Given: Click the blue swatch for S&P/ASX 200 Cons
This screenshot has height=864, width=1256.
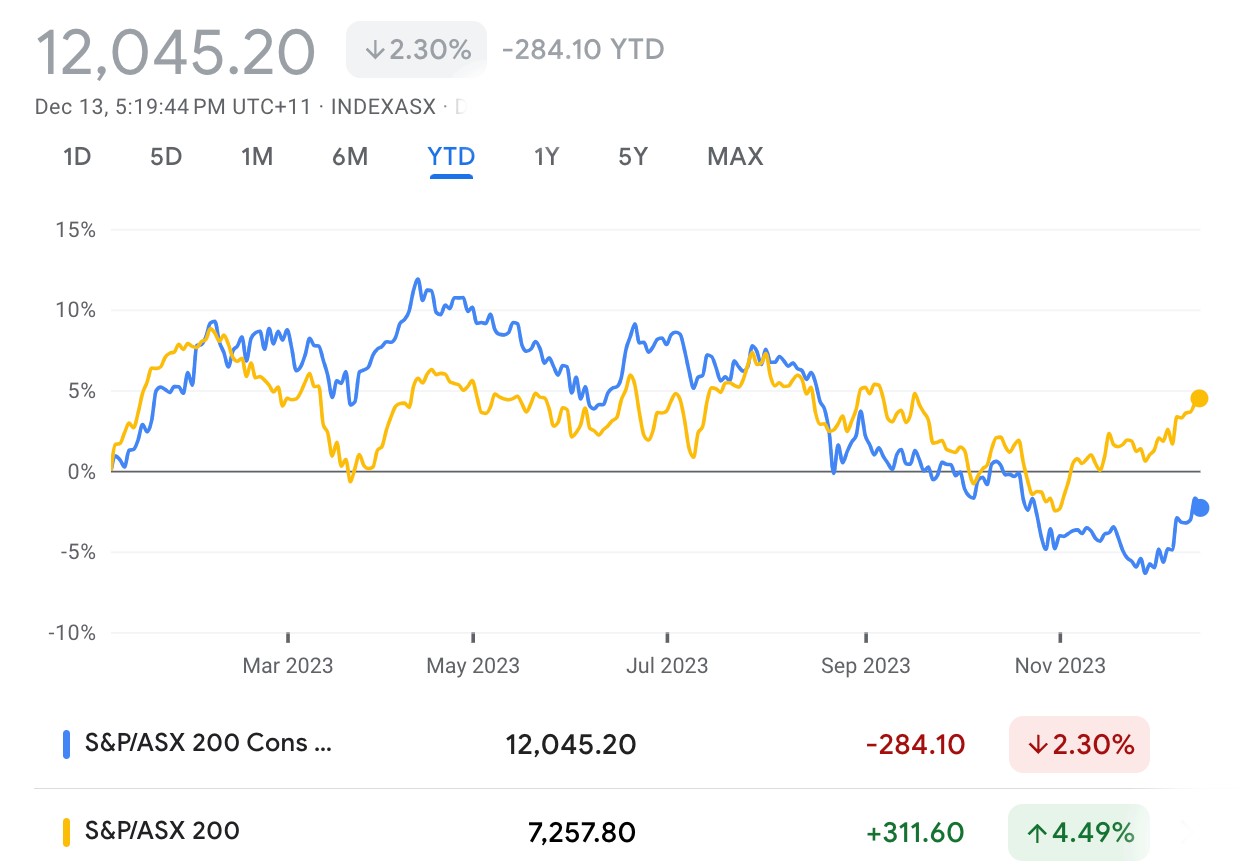Looking at the screenshot, I should click(66, 744).
